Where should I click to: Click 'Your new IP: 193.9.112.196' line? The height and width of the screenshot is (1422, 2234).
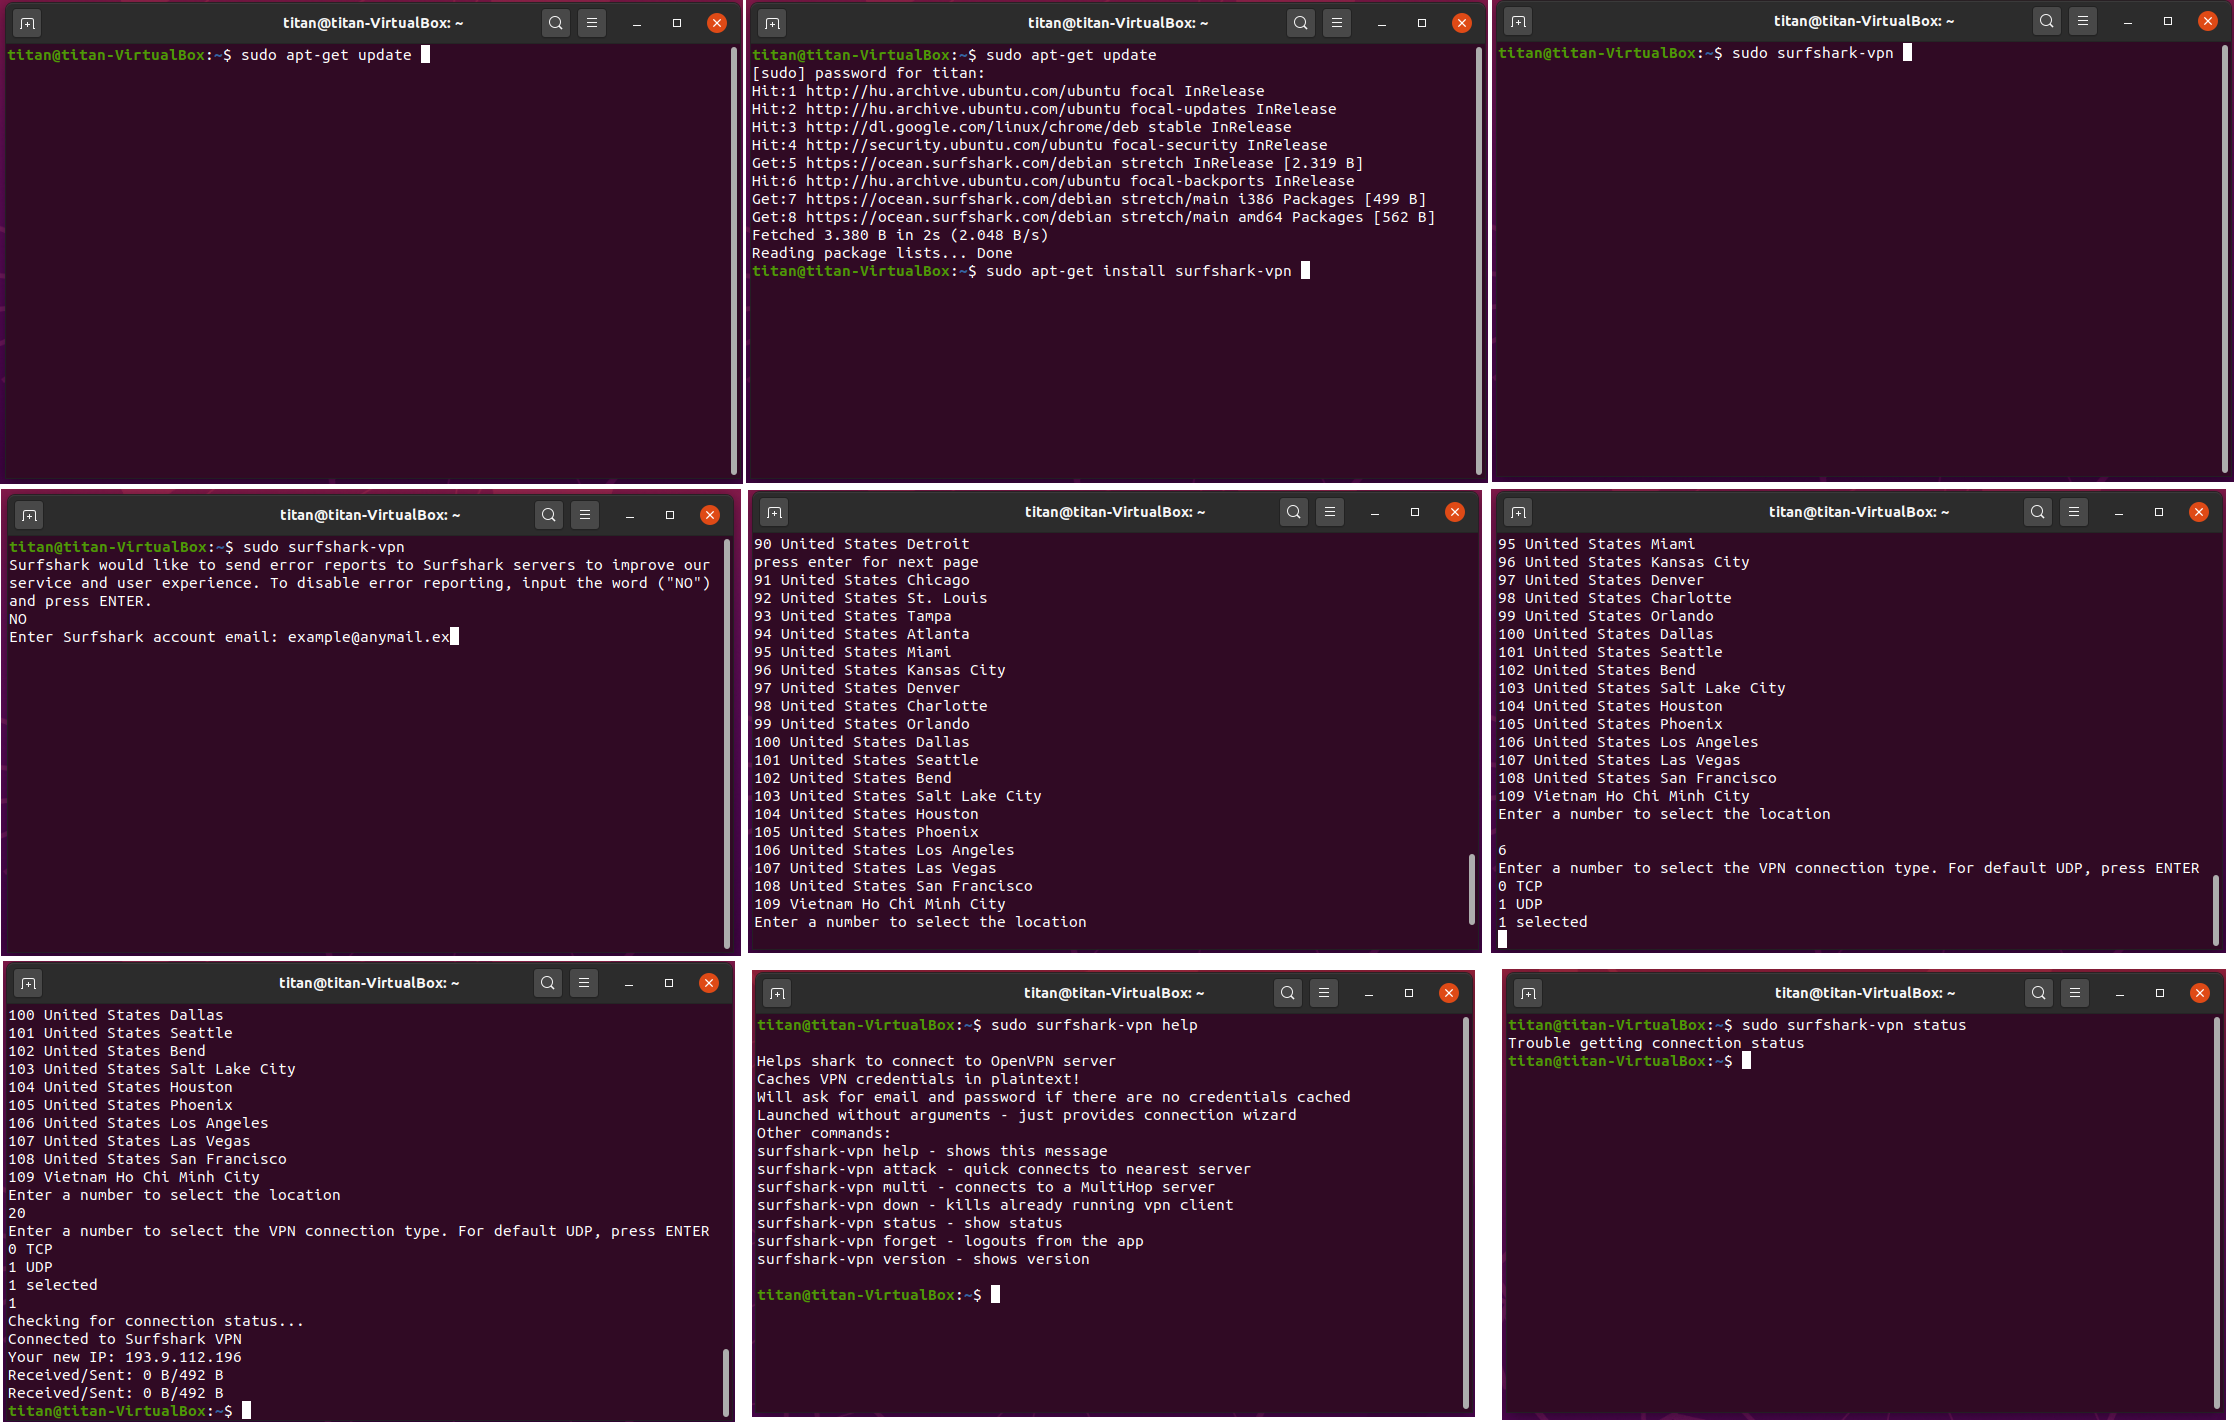point(125,1357)
